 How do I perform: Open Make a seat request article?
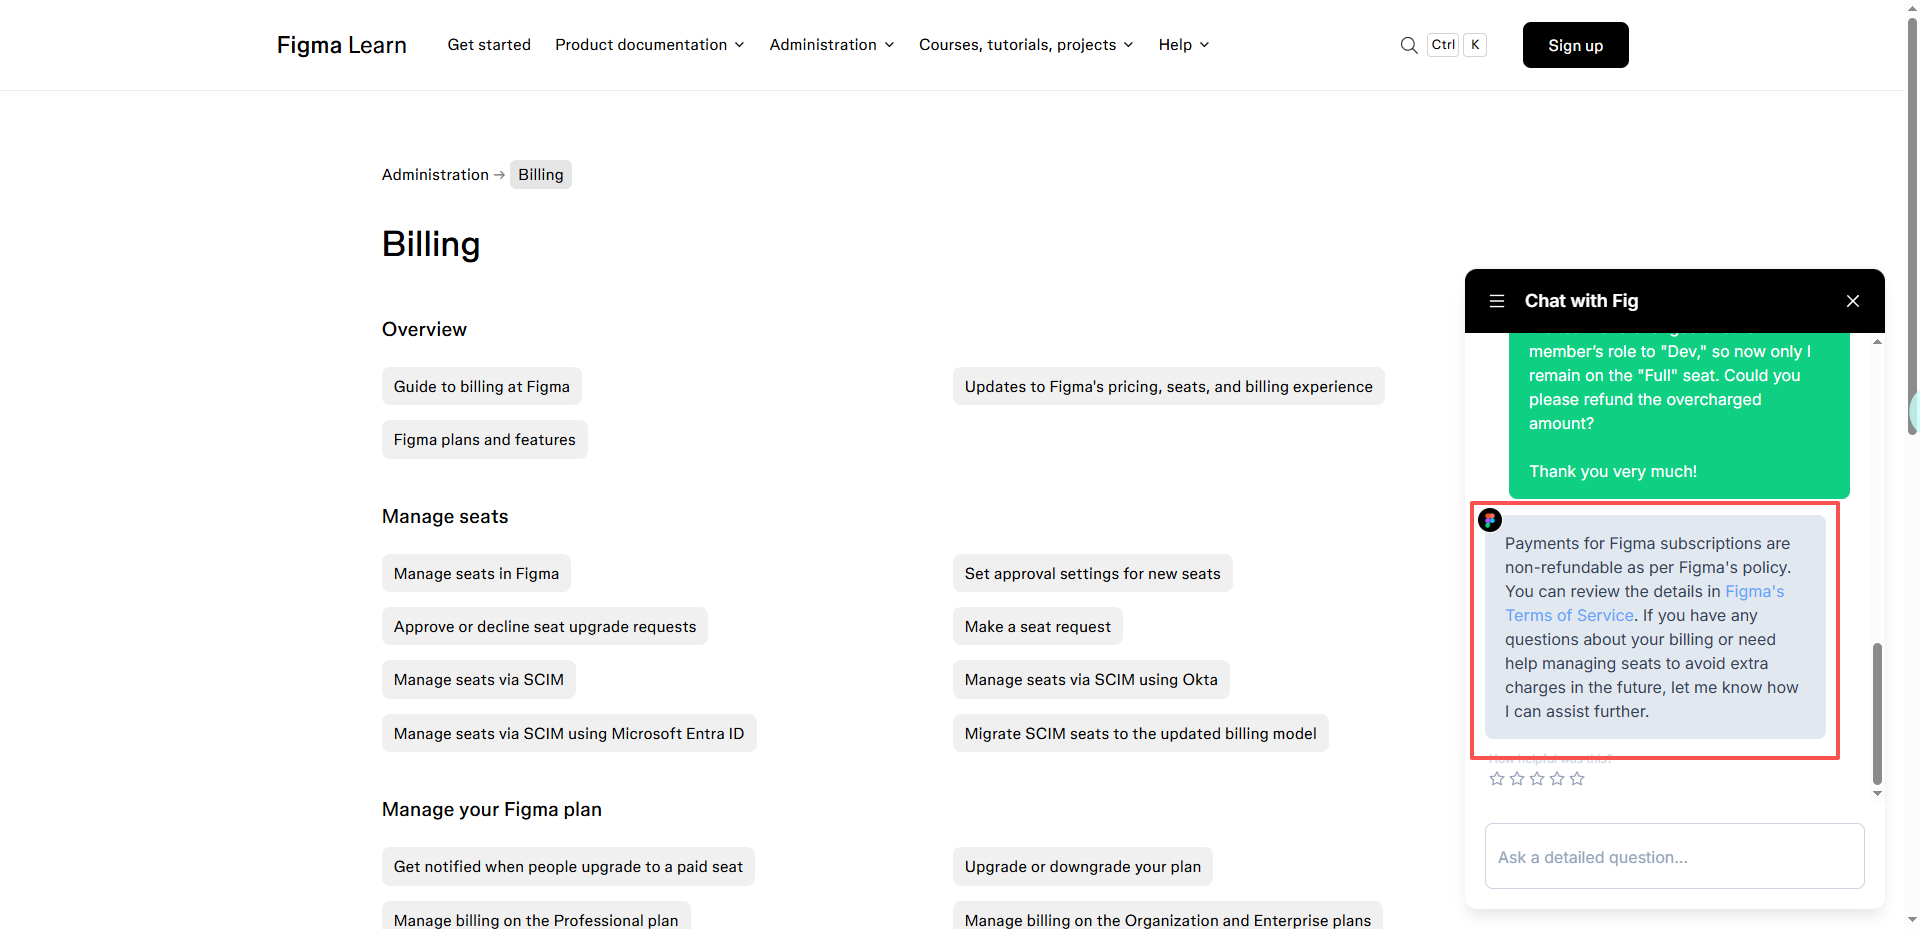tap(1037, 627)
